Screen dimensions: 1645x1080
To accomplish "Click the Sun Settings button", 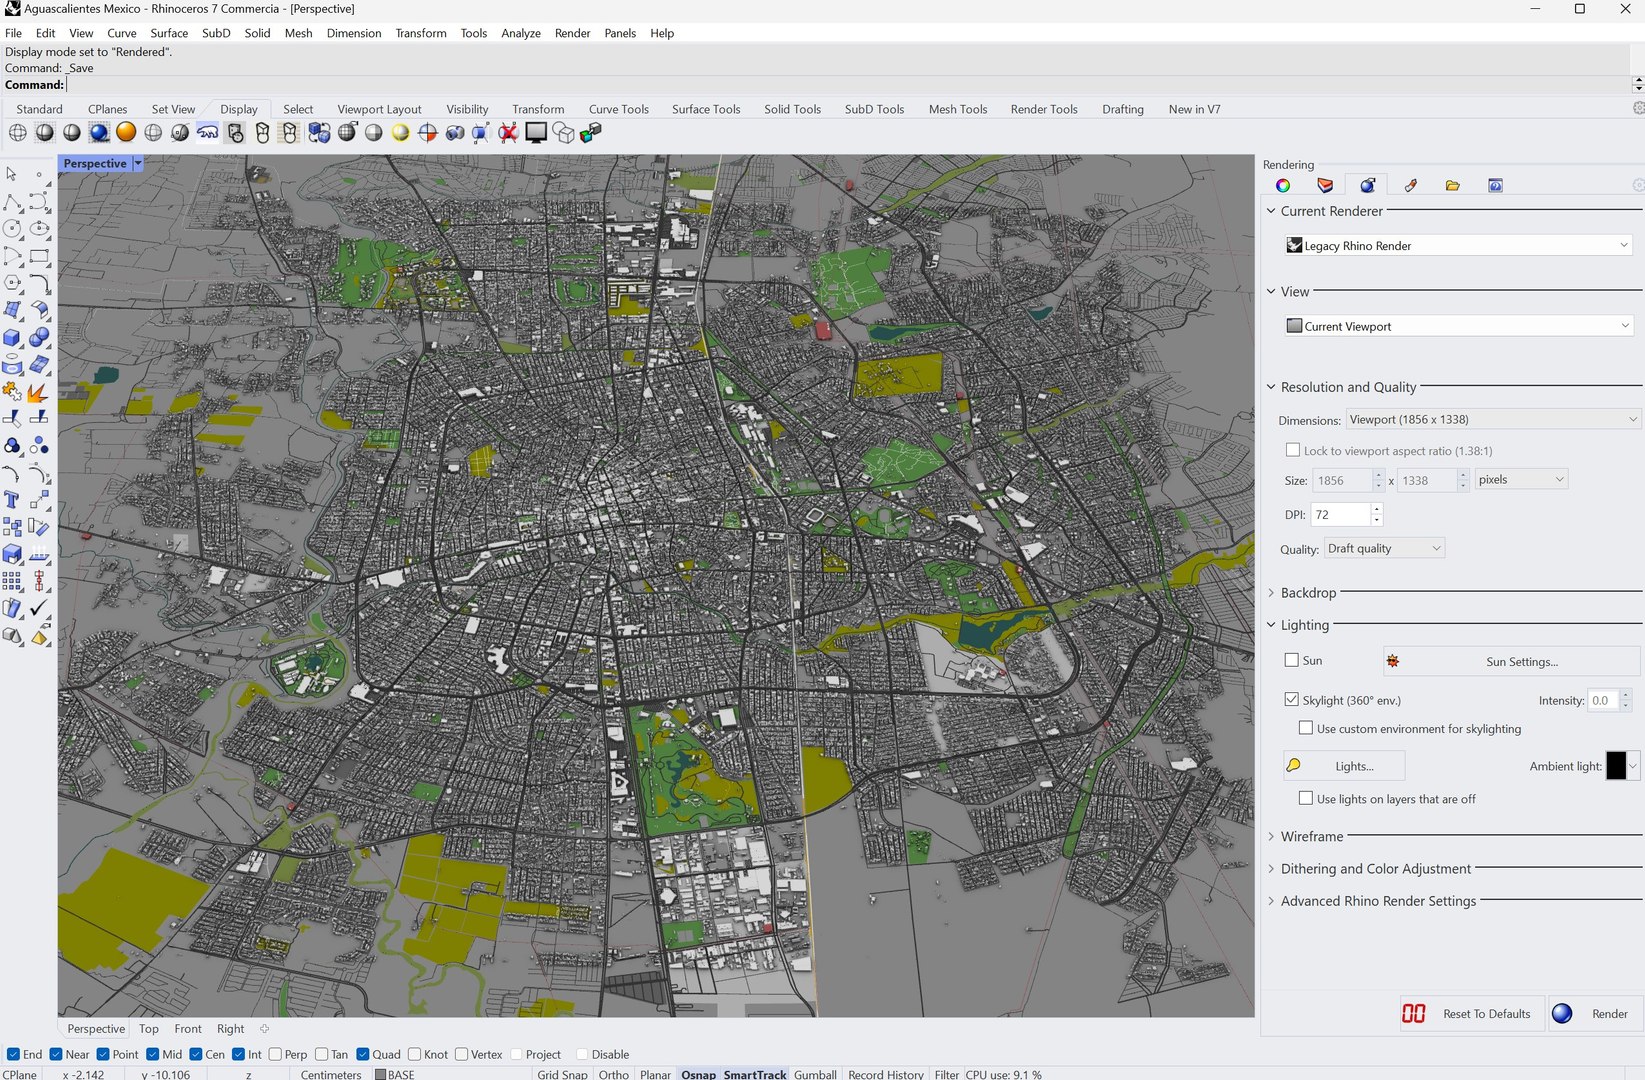I will click(1521, 661).
